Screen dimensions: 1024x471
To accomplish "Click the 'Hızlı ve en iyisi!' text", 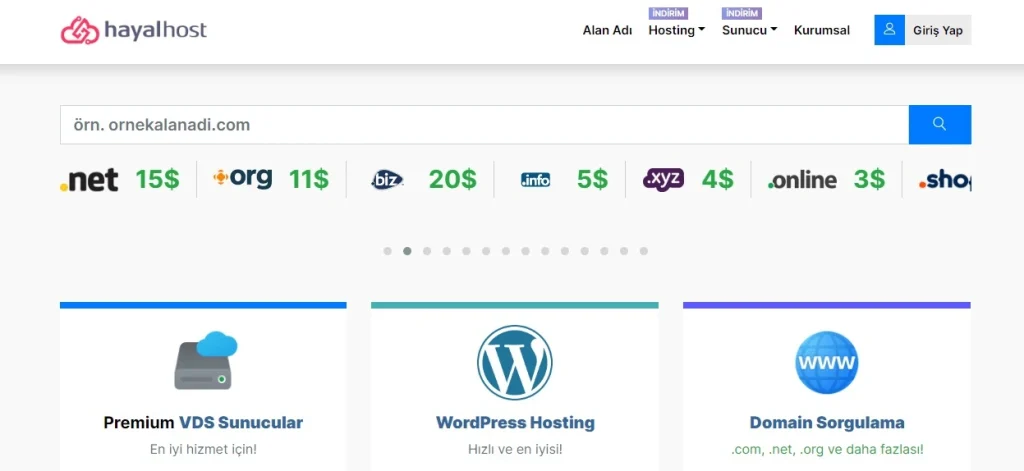I will (515, 450).
